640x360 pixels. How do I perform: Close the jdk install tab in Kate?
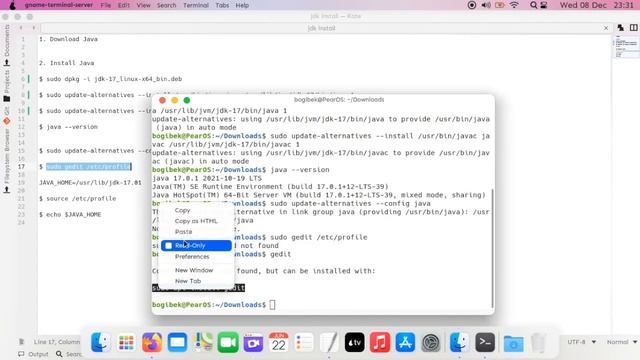coord(606,28)
